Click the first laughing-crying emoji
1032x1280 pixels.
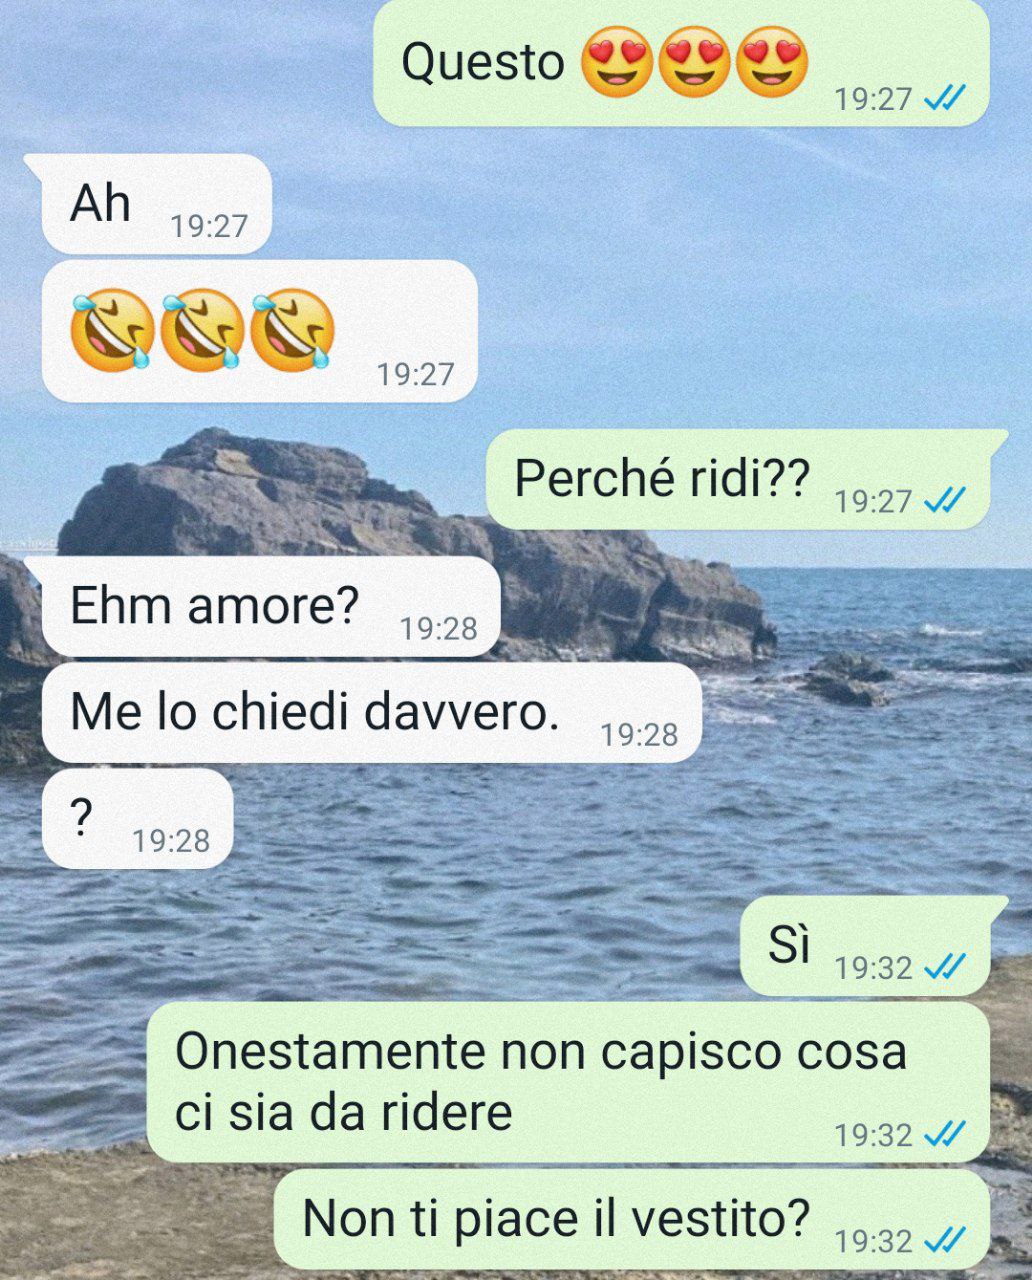click(x=112, y=329)
